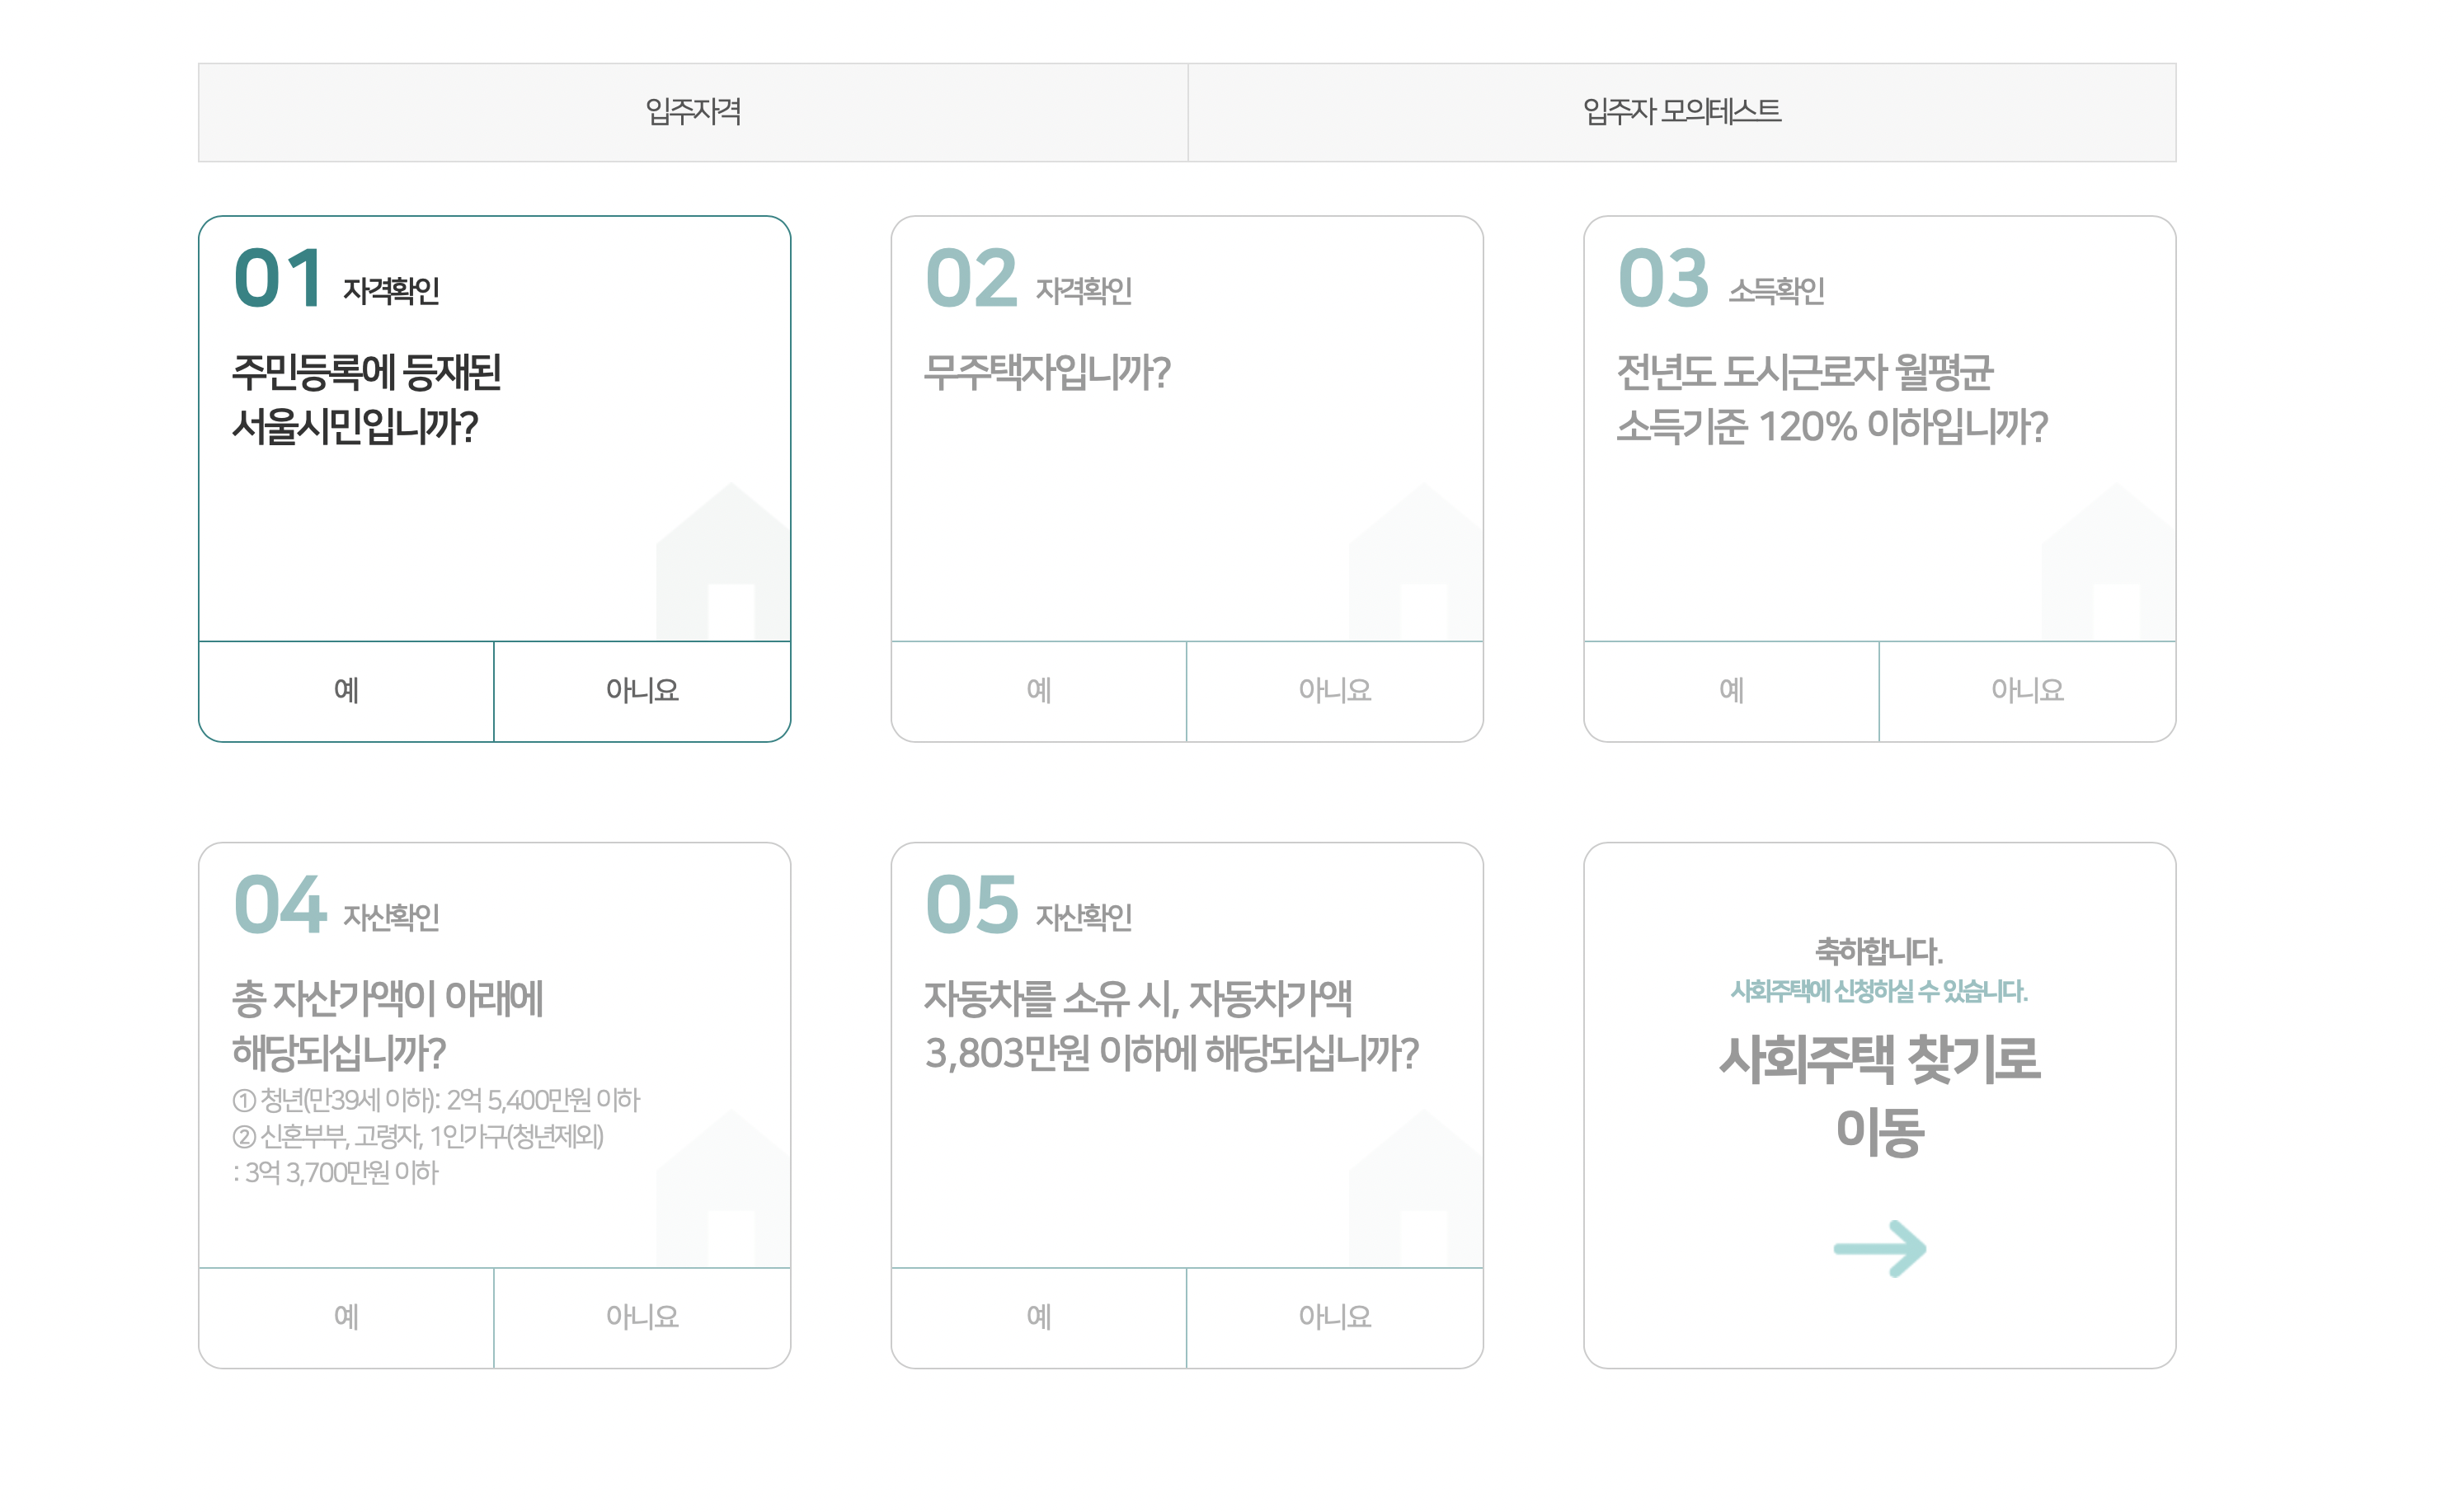Click 아니요 for car value question 05

tap(1334, 1316)
